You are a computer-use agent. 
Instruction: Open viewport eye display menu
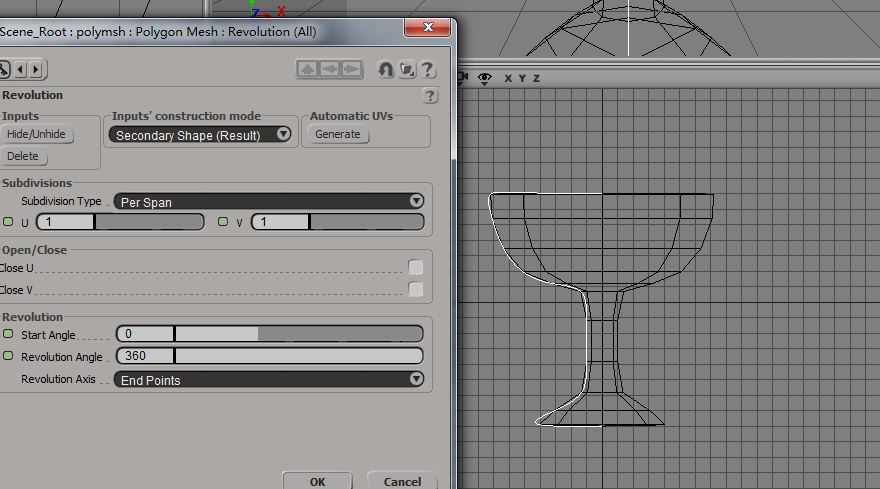(x=485, y=78)
